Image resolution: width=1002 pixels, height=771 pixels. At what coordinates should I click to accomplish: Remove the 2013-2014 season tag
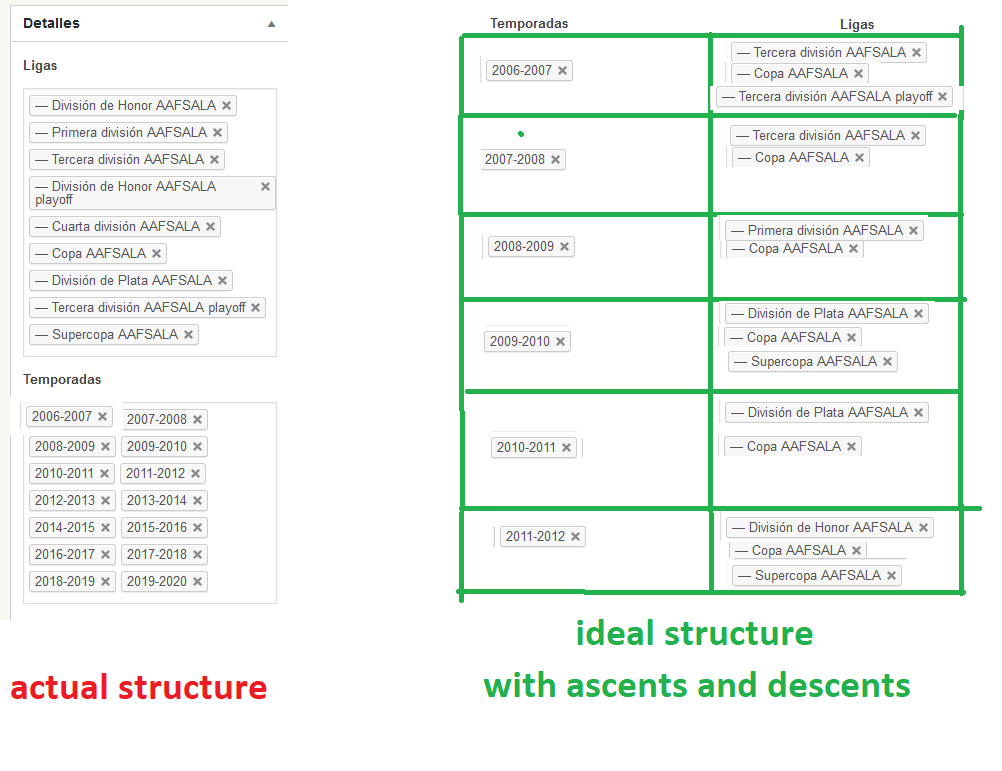pos(198,501)
